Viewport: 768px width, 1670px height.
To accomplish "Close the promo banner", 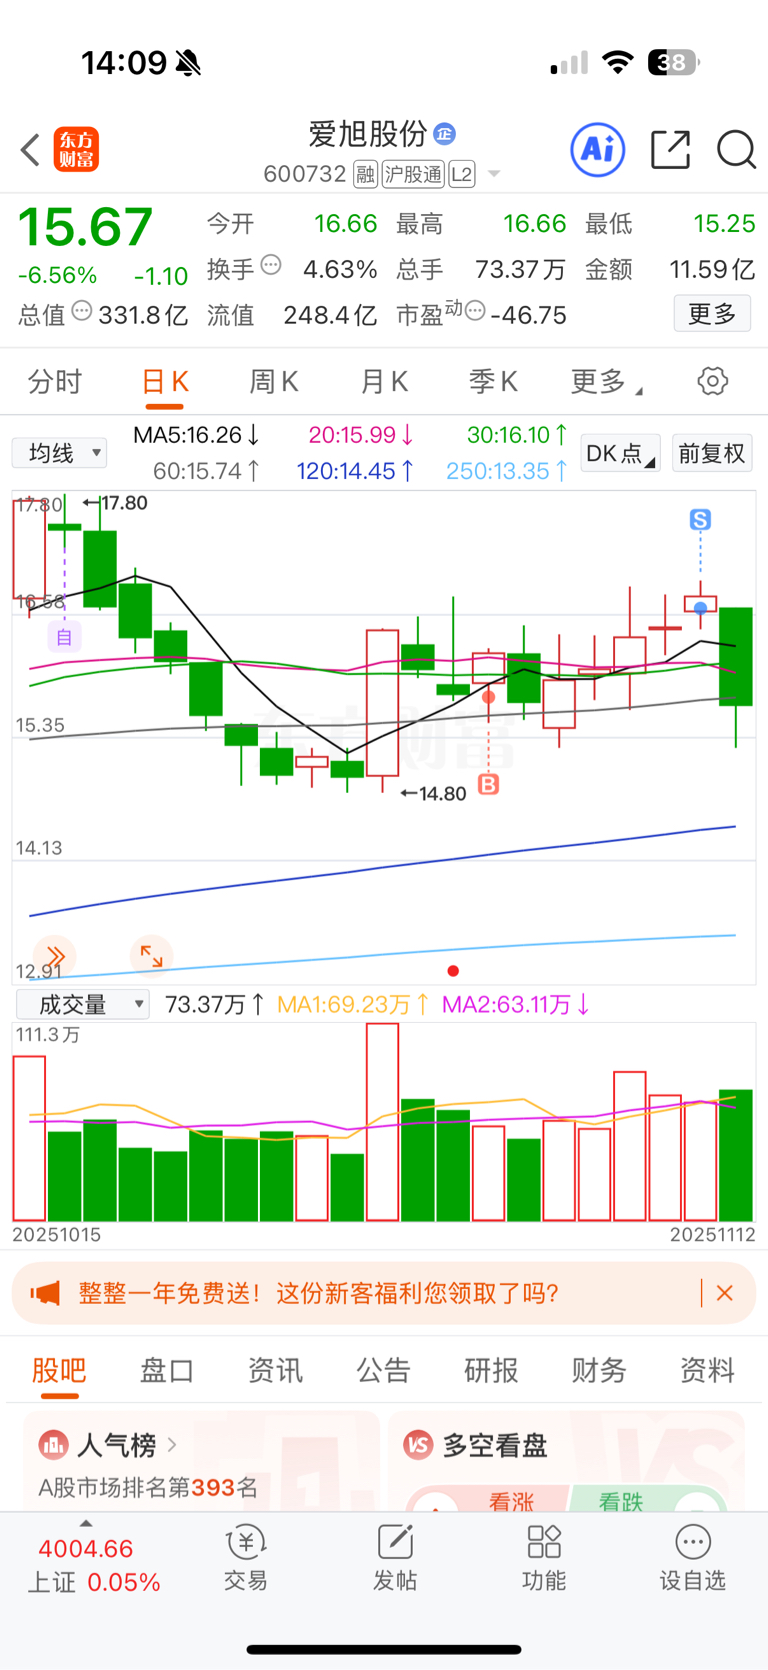I will [725, 1293].
